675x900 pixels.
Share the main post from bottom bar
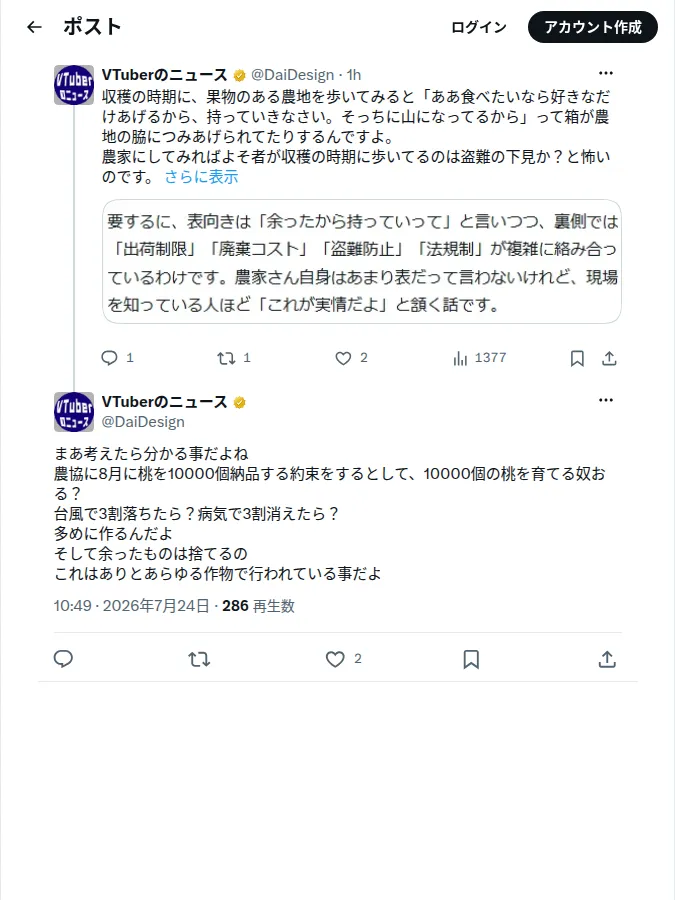(x=607, y=660)
